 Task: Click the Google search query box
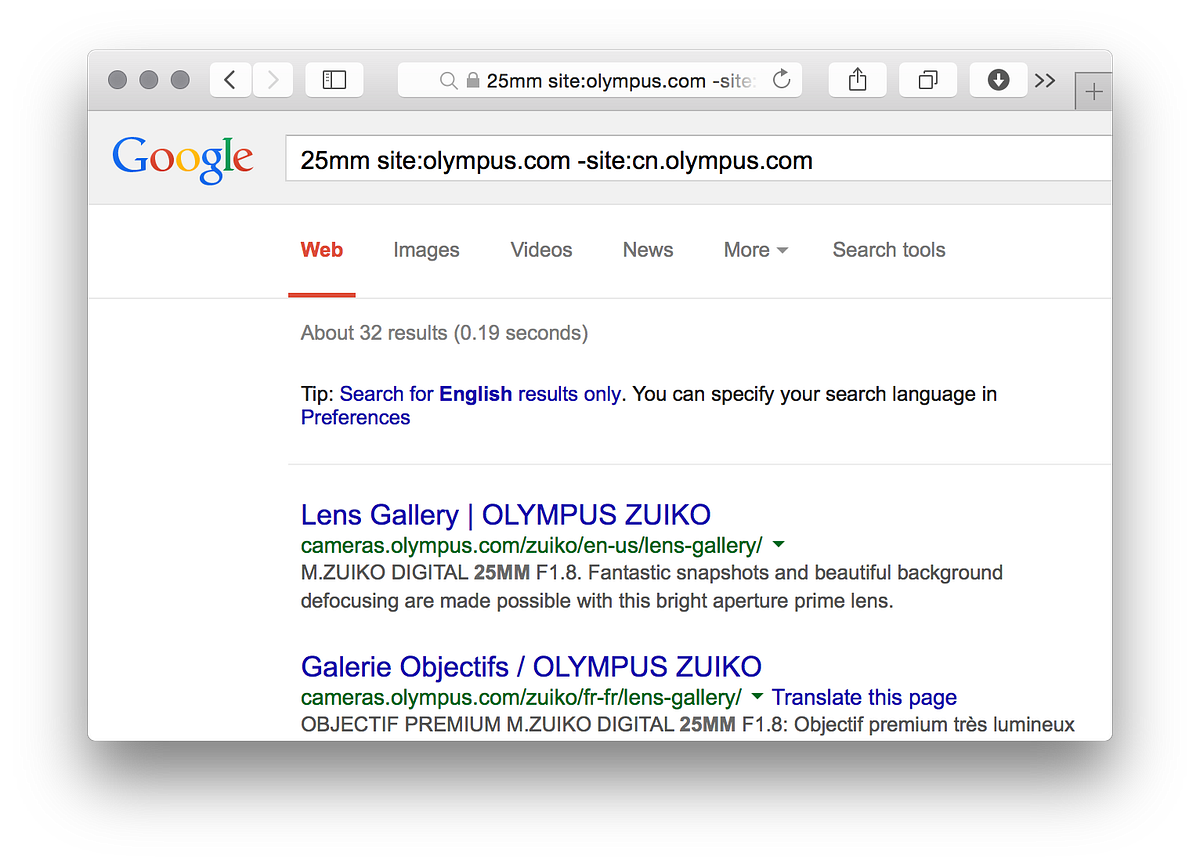698,159
